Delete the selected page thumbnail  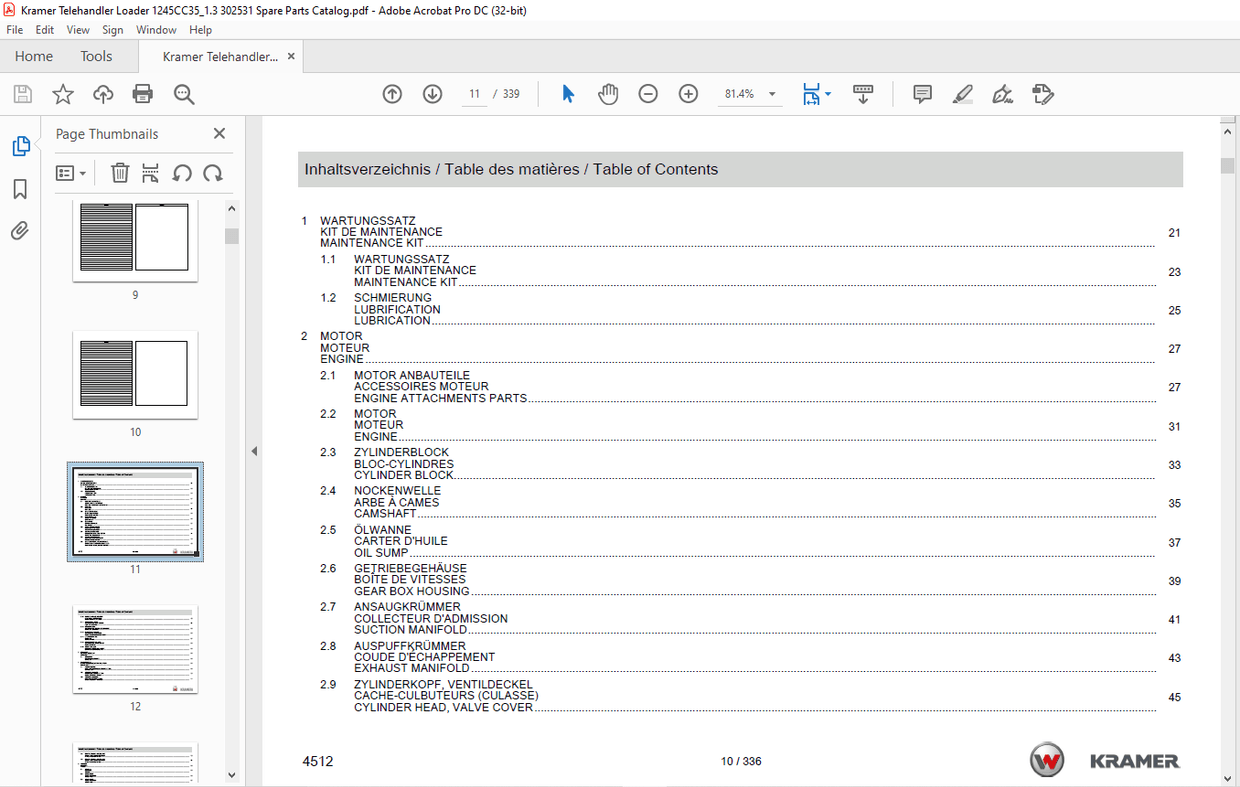point(120,172)
